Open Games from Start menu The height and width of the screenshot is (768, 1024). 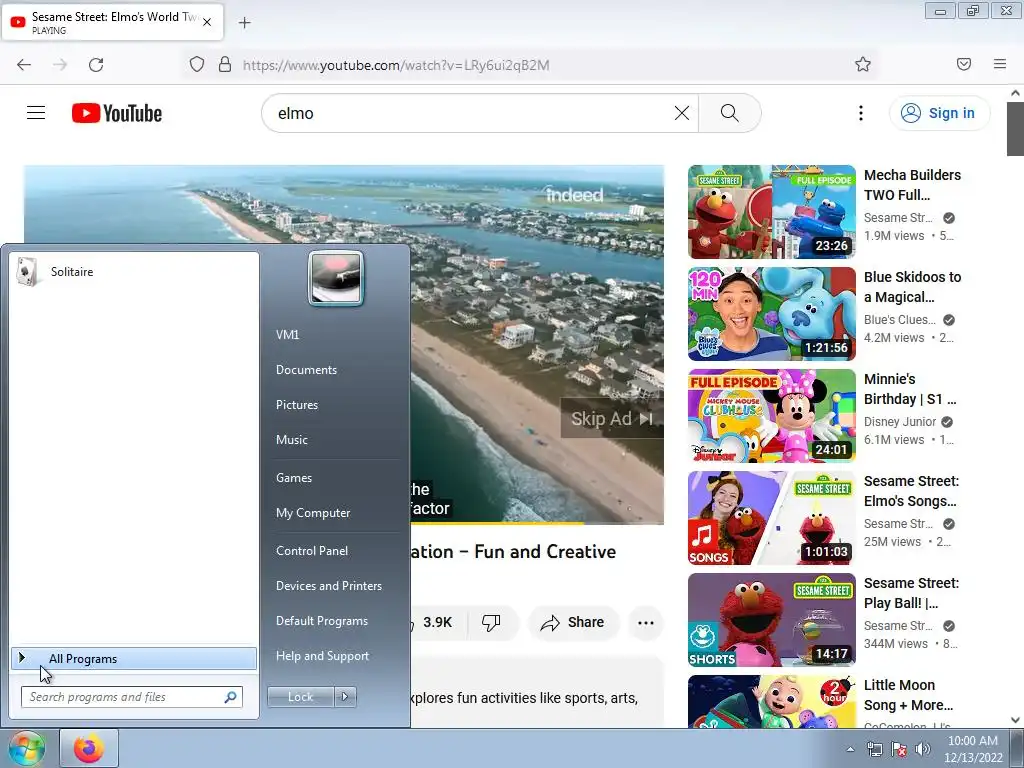tap(294, 477)
